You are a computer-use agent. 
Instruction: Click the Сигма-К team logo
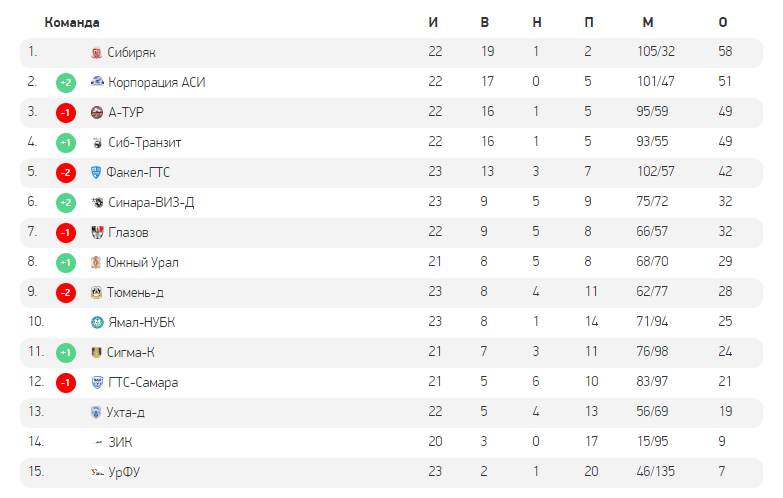pos(96,353)
